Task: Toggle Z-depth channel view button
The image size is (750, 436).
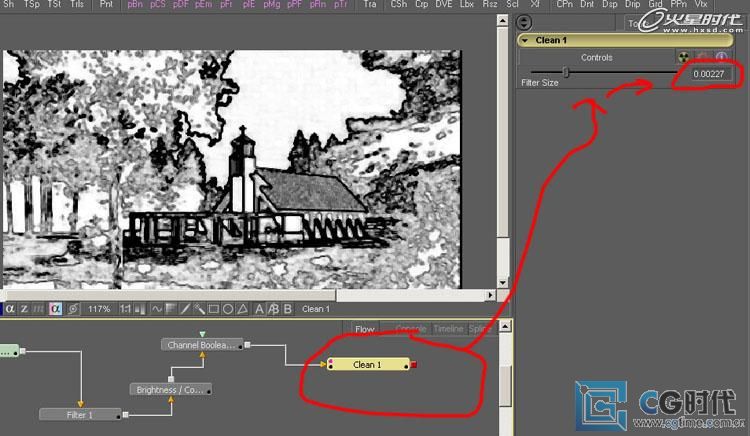Action: pyautogui.click(x=25, y=309)
